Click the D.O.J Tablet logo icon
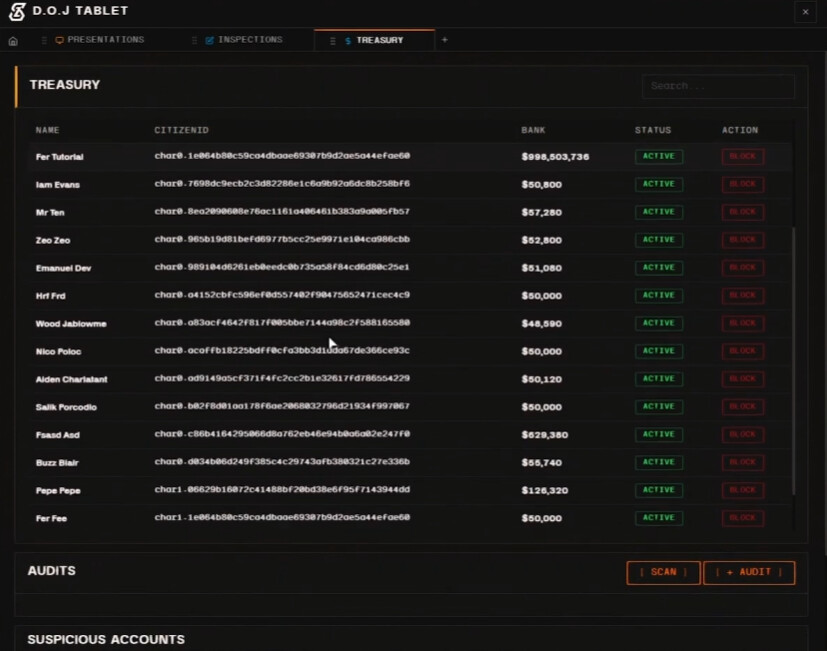Screen dimensions: 827x651 [17, 12]
